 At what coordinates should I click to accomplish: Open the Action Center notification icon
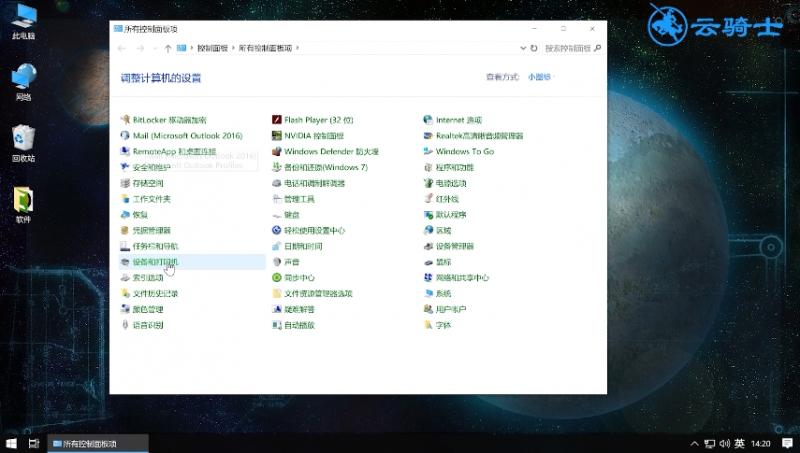[787, 443]
